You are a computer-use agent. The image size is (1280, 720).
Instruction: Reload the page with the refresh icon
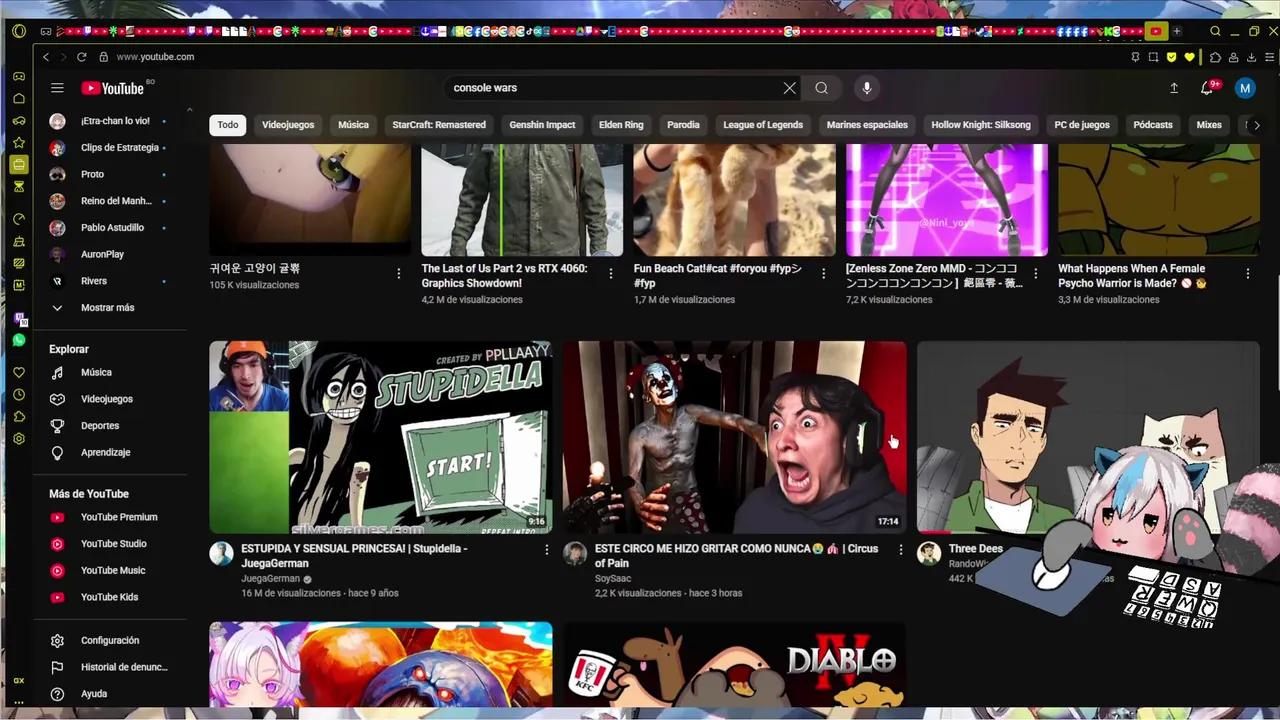(82, 57)
